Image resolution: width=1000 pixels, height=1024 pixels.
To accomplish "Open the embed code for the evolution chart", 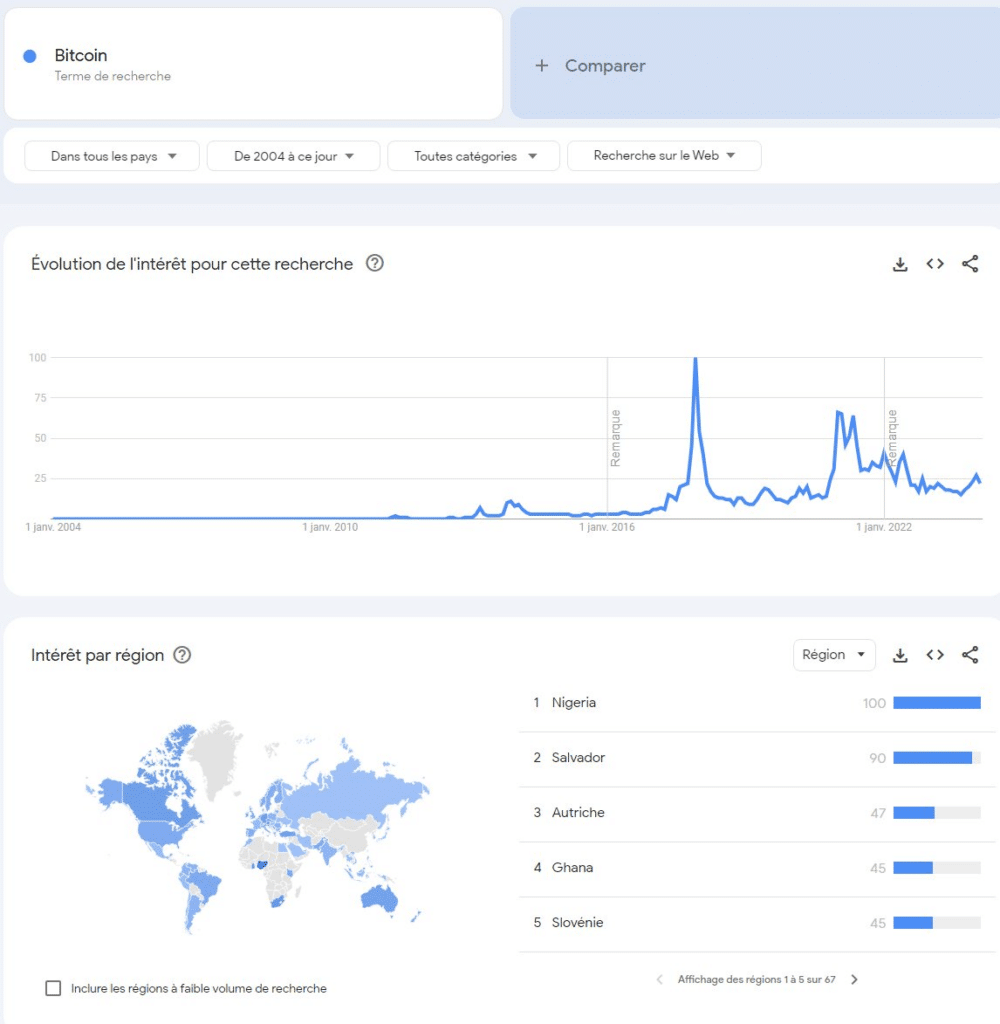I will (x=934, y=264).
